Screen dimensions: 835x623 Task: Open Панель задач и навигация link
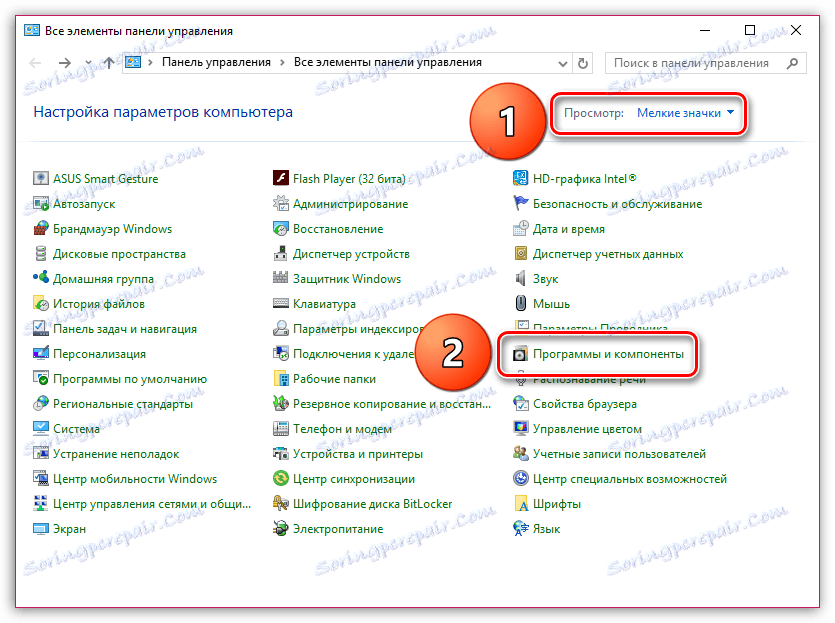click(125, 329)
